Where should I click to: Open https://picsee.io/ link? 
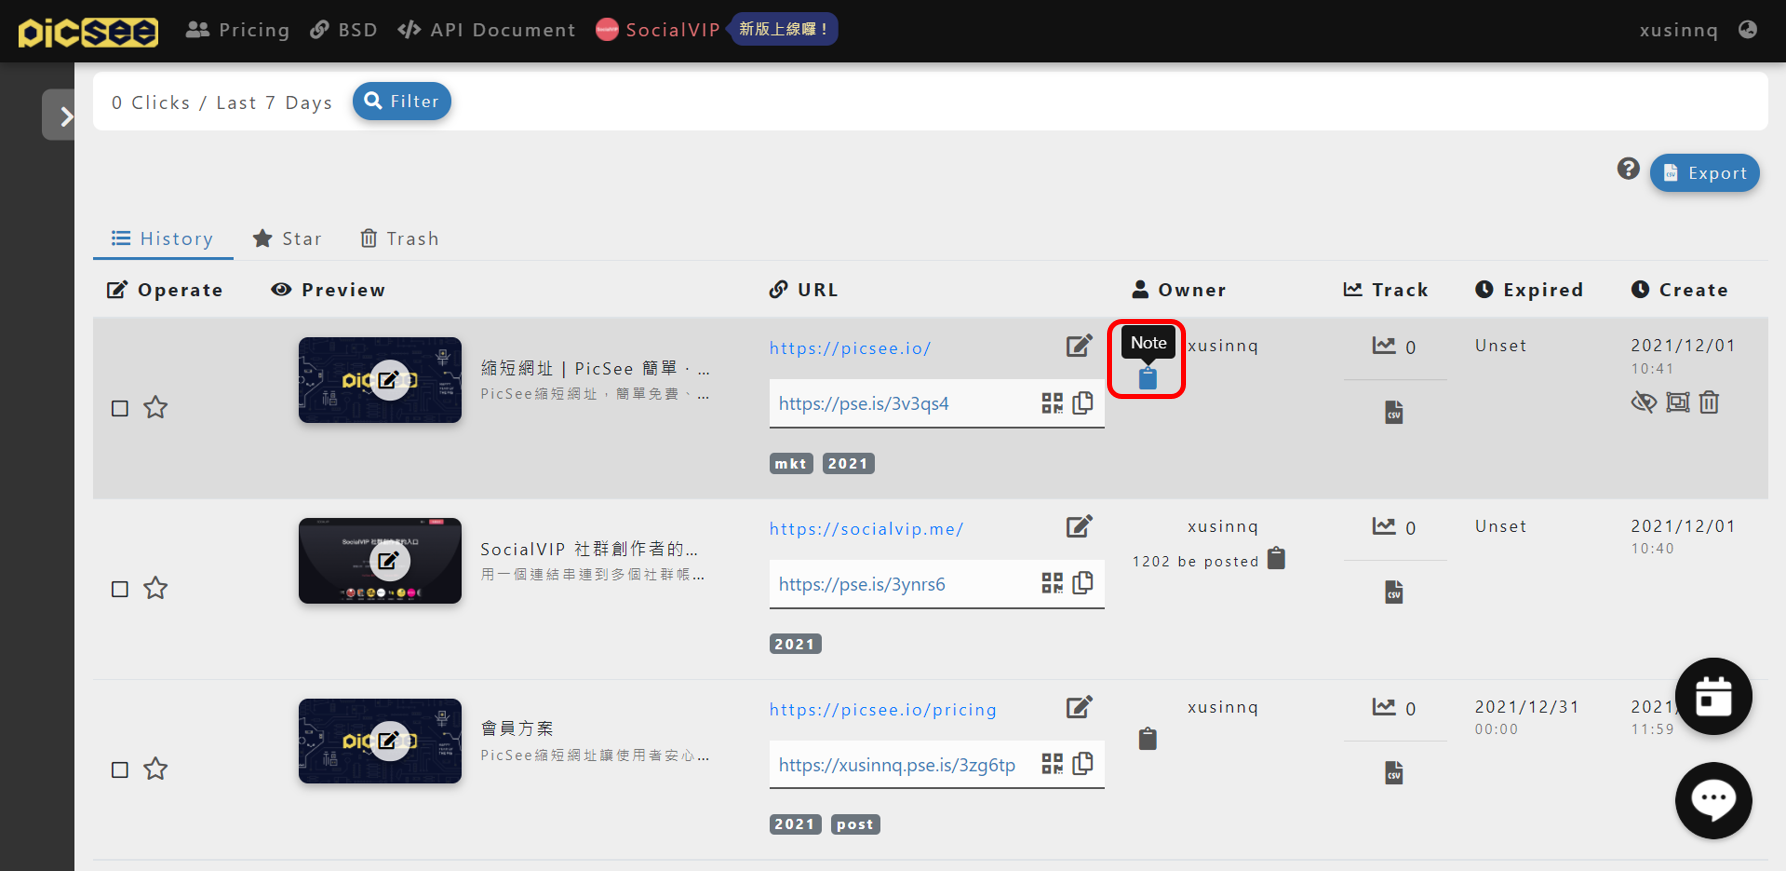coord(850,348)
